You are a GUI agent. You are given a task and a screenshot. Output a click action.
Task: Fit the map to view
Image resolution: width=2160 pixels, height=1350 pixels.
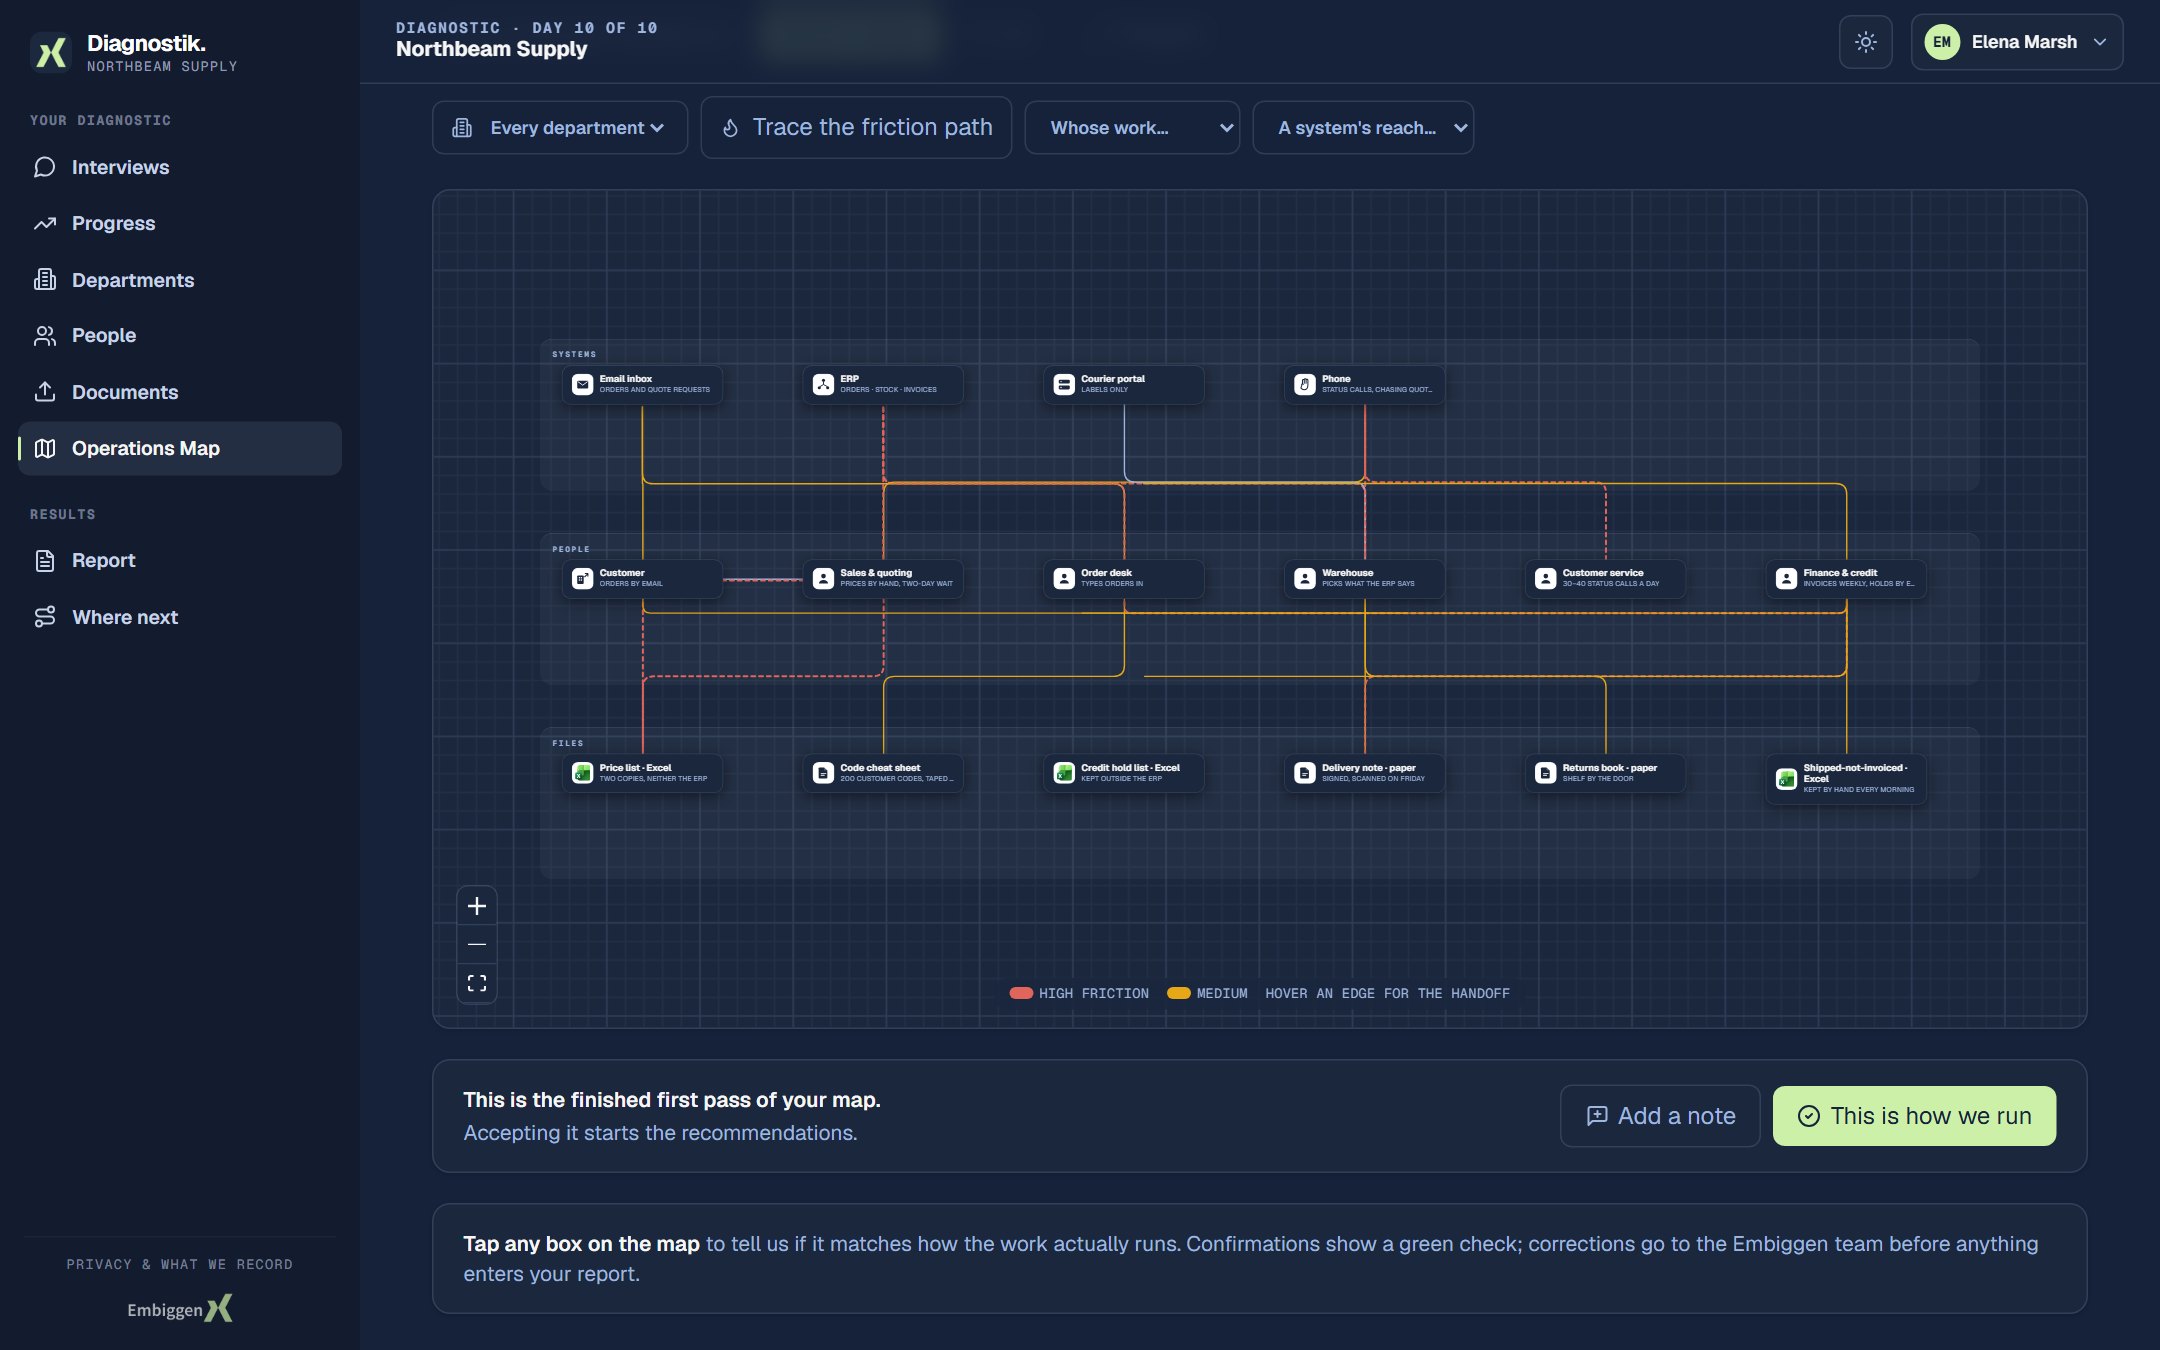click(x=477, y=983)
